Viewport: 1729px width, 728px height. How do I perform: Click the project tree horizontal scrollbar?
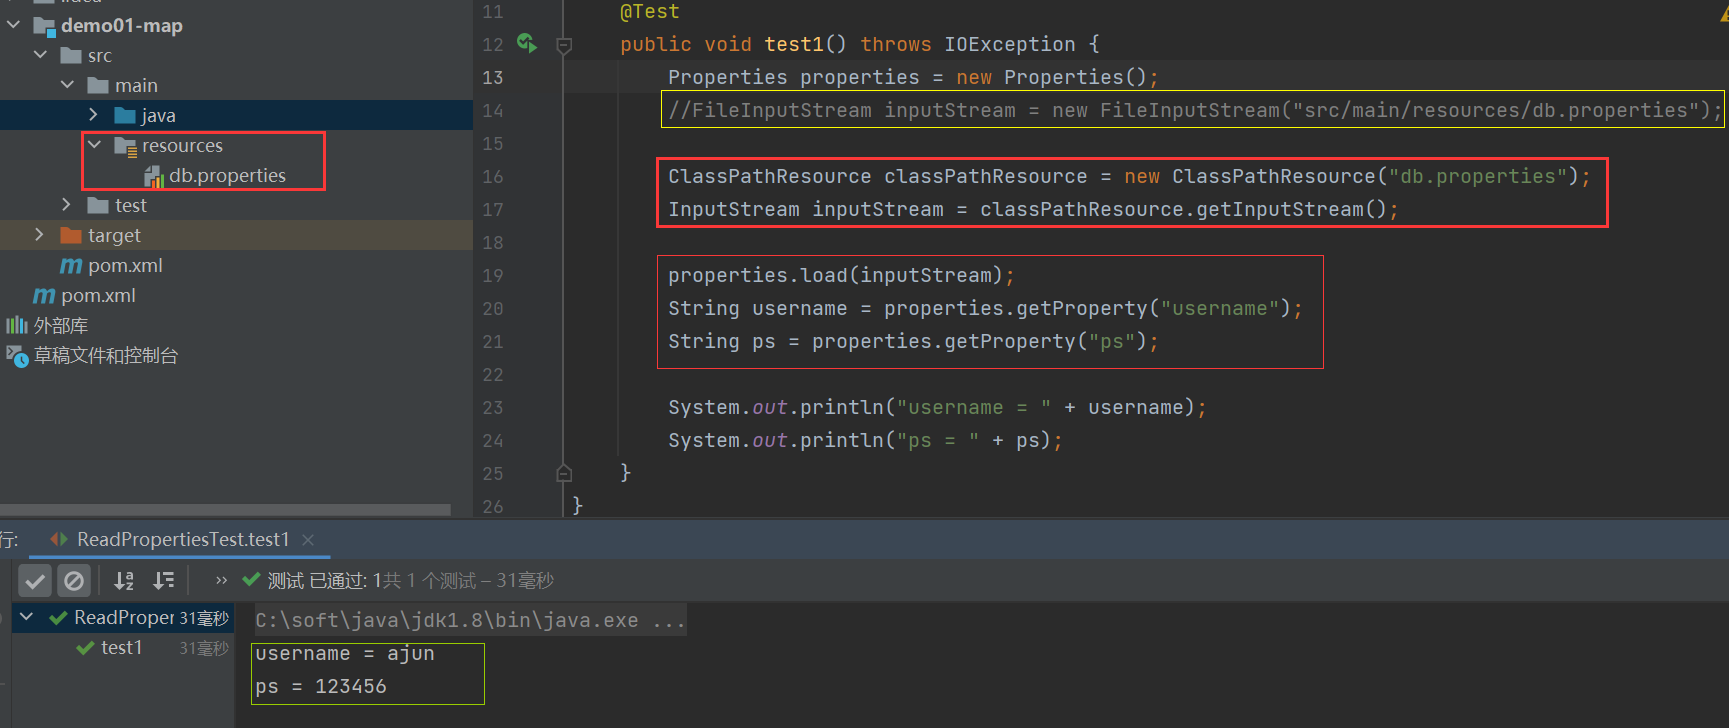click(225, 510)
